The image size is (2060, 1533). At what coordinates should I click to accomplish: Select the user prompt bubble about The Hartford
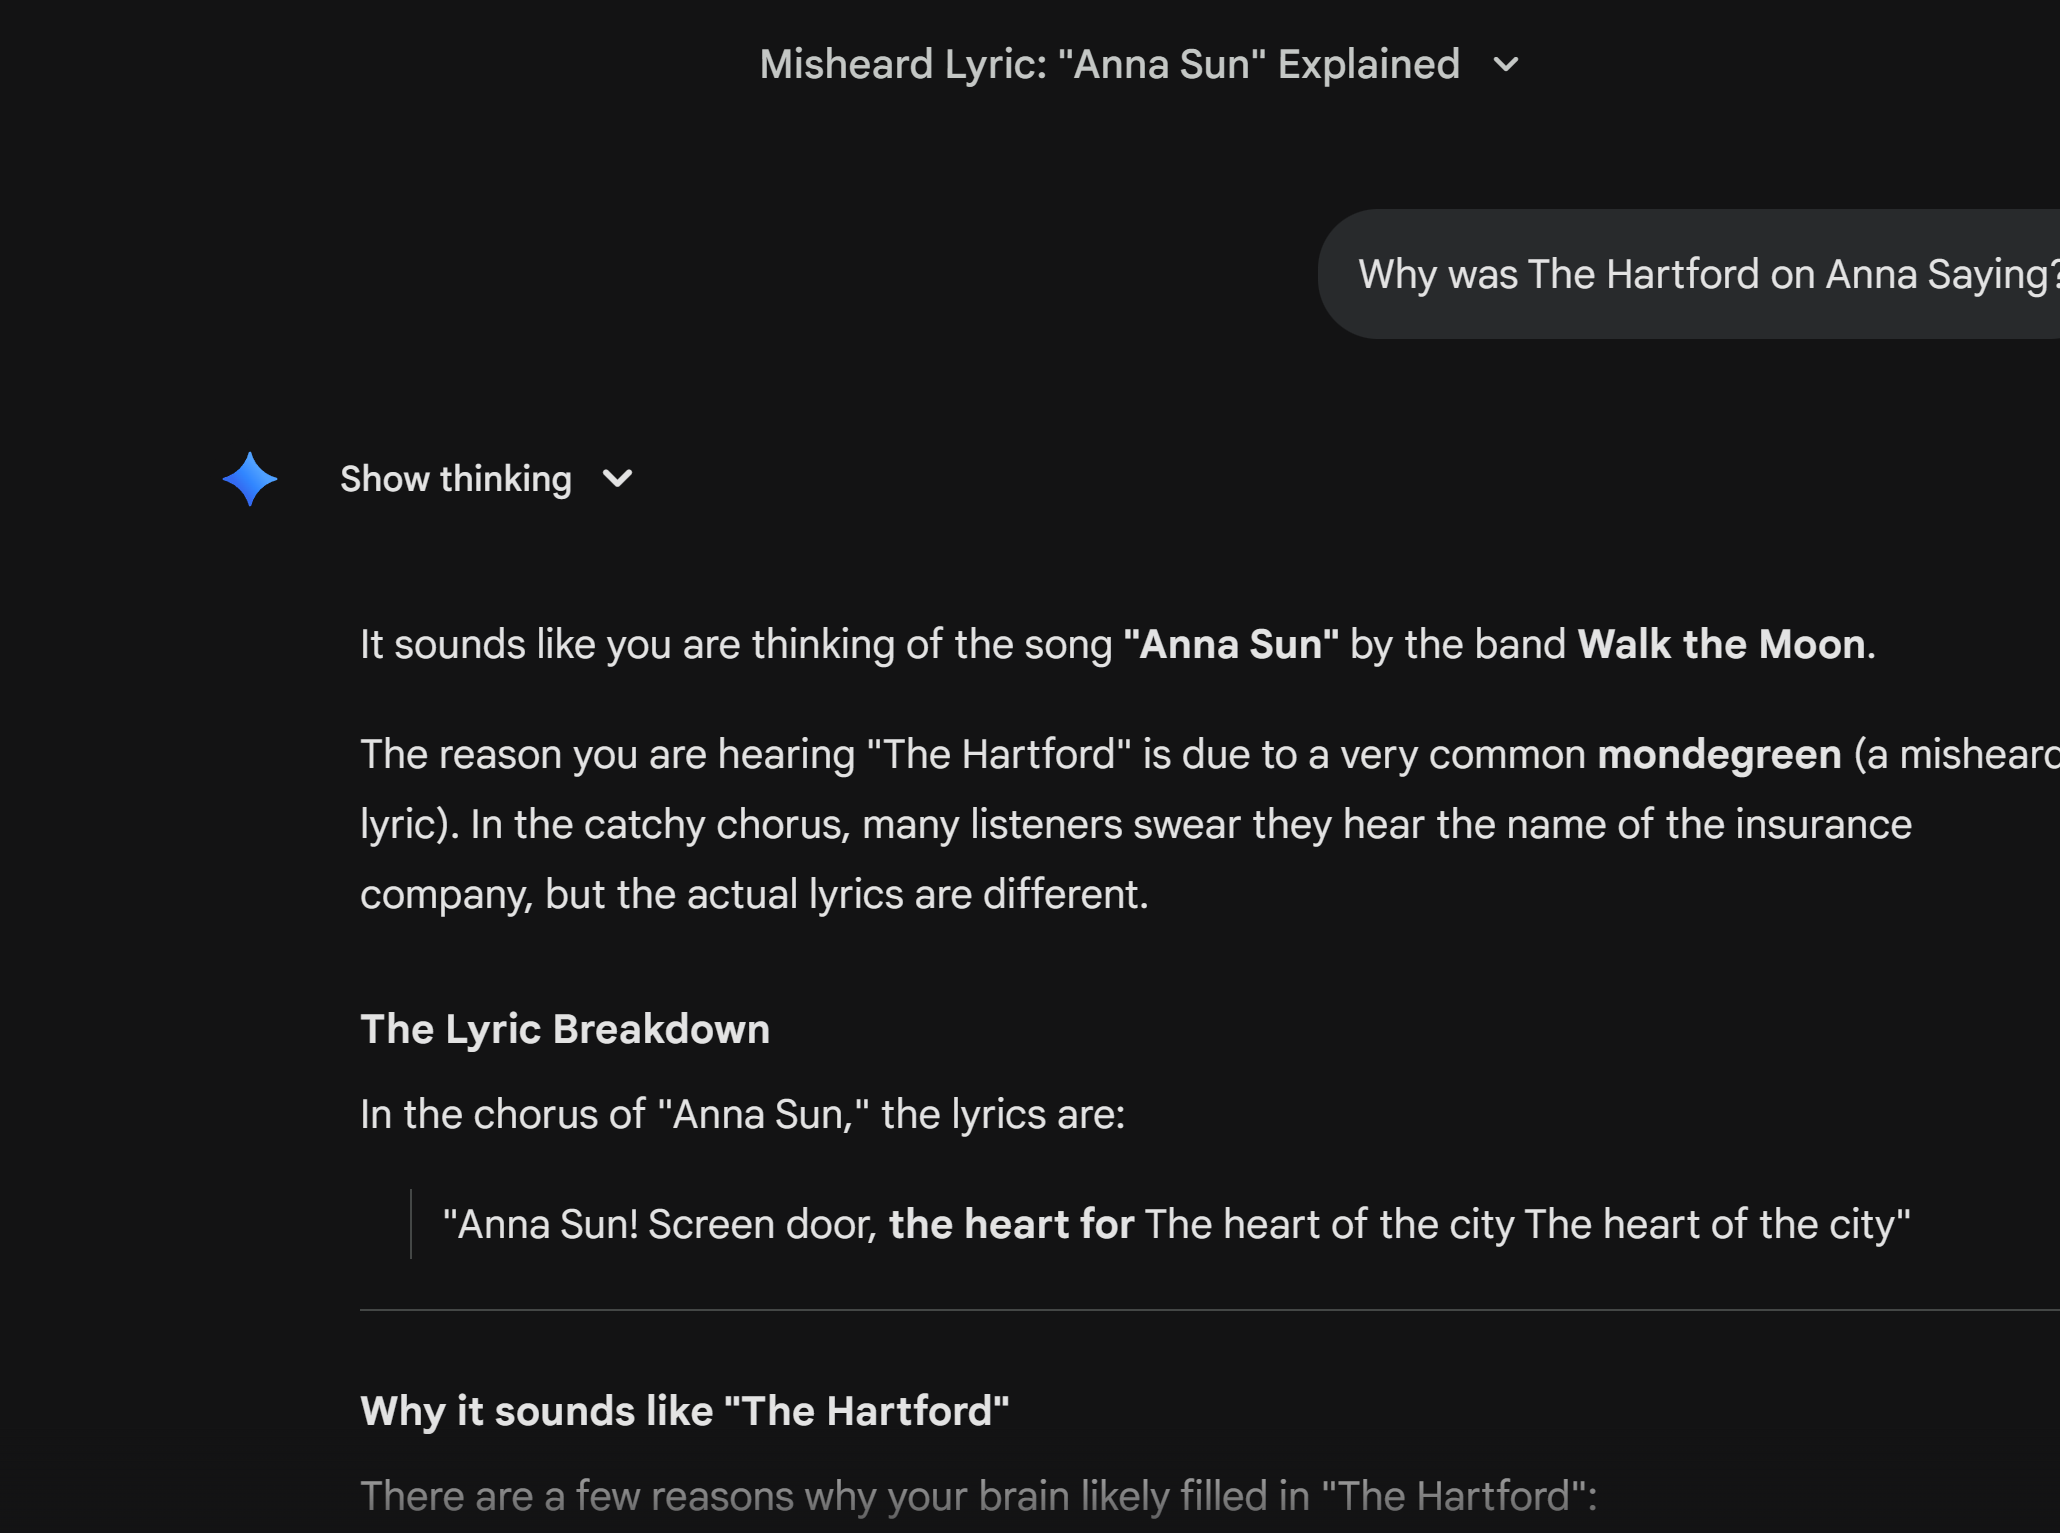click(x=1700, y=274)
